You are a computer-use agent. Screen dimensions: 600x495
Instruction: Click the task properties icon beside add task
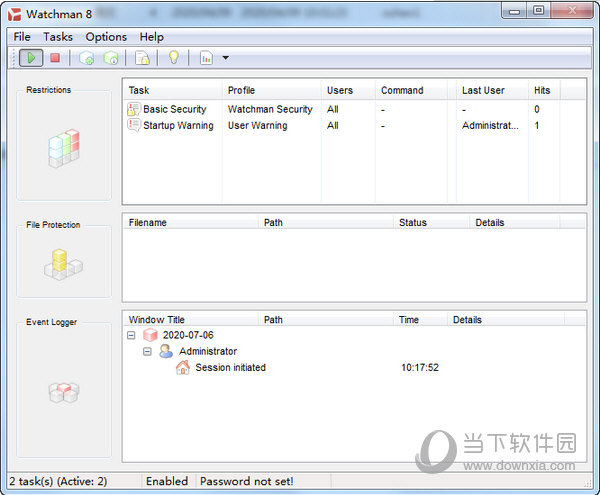point(110,58)
